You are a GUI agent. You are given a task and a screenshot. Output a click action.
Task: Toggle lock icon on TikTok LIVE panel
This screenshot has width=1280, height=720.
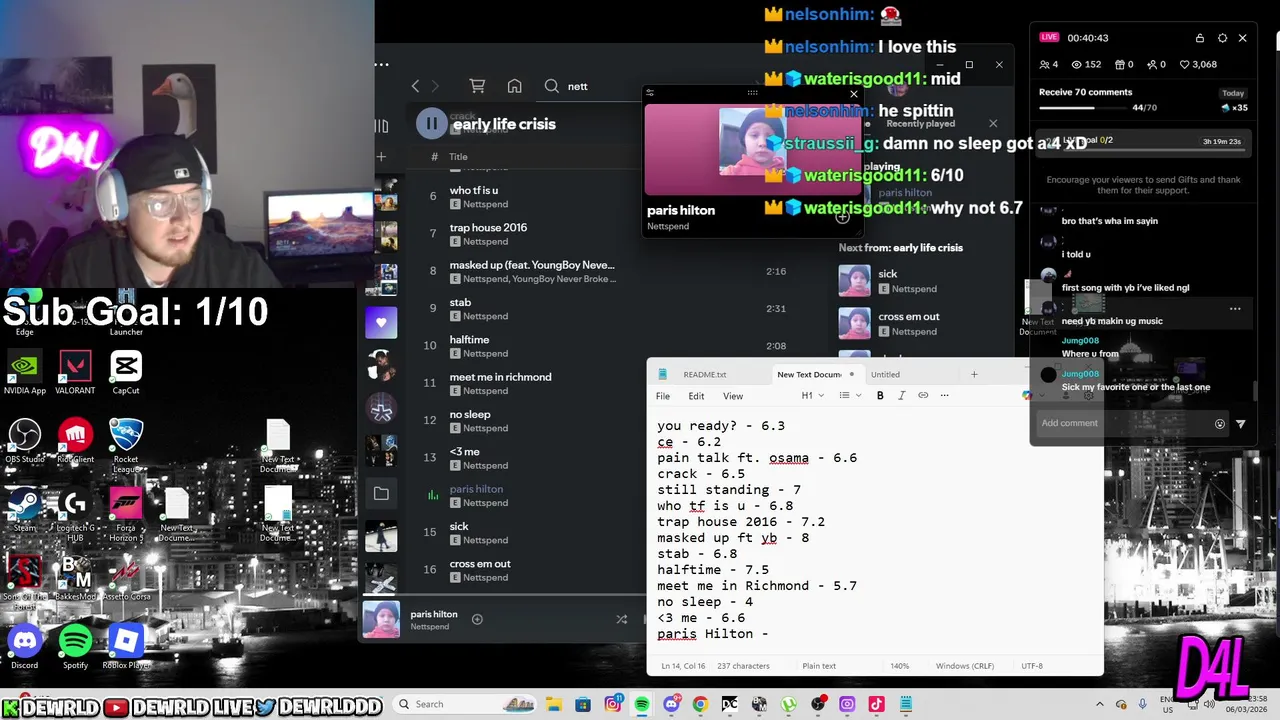click(1200, 38)
